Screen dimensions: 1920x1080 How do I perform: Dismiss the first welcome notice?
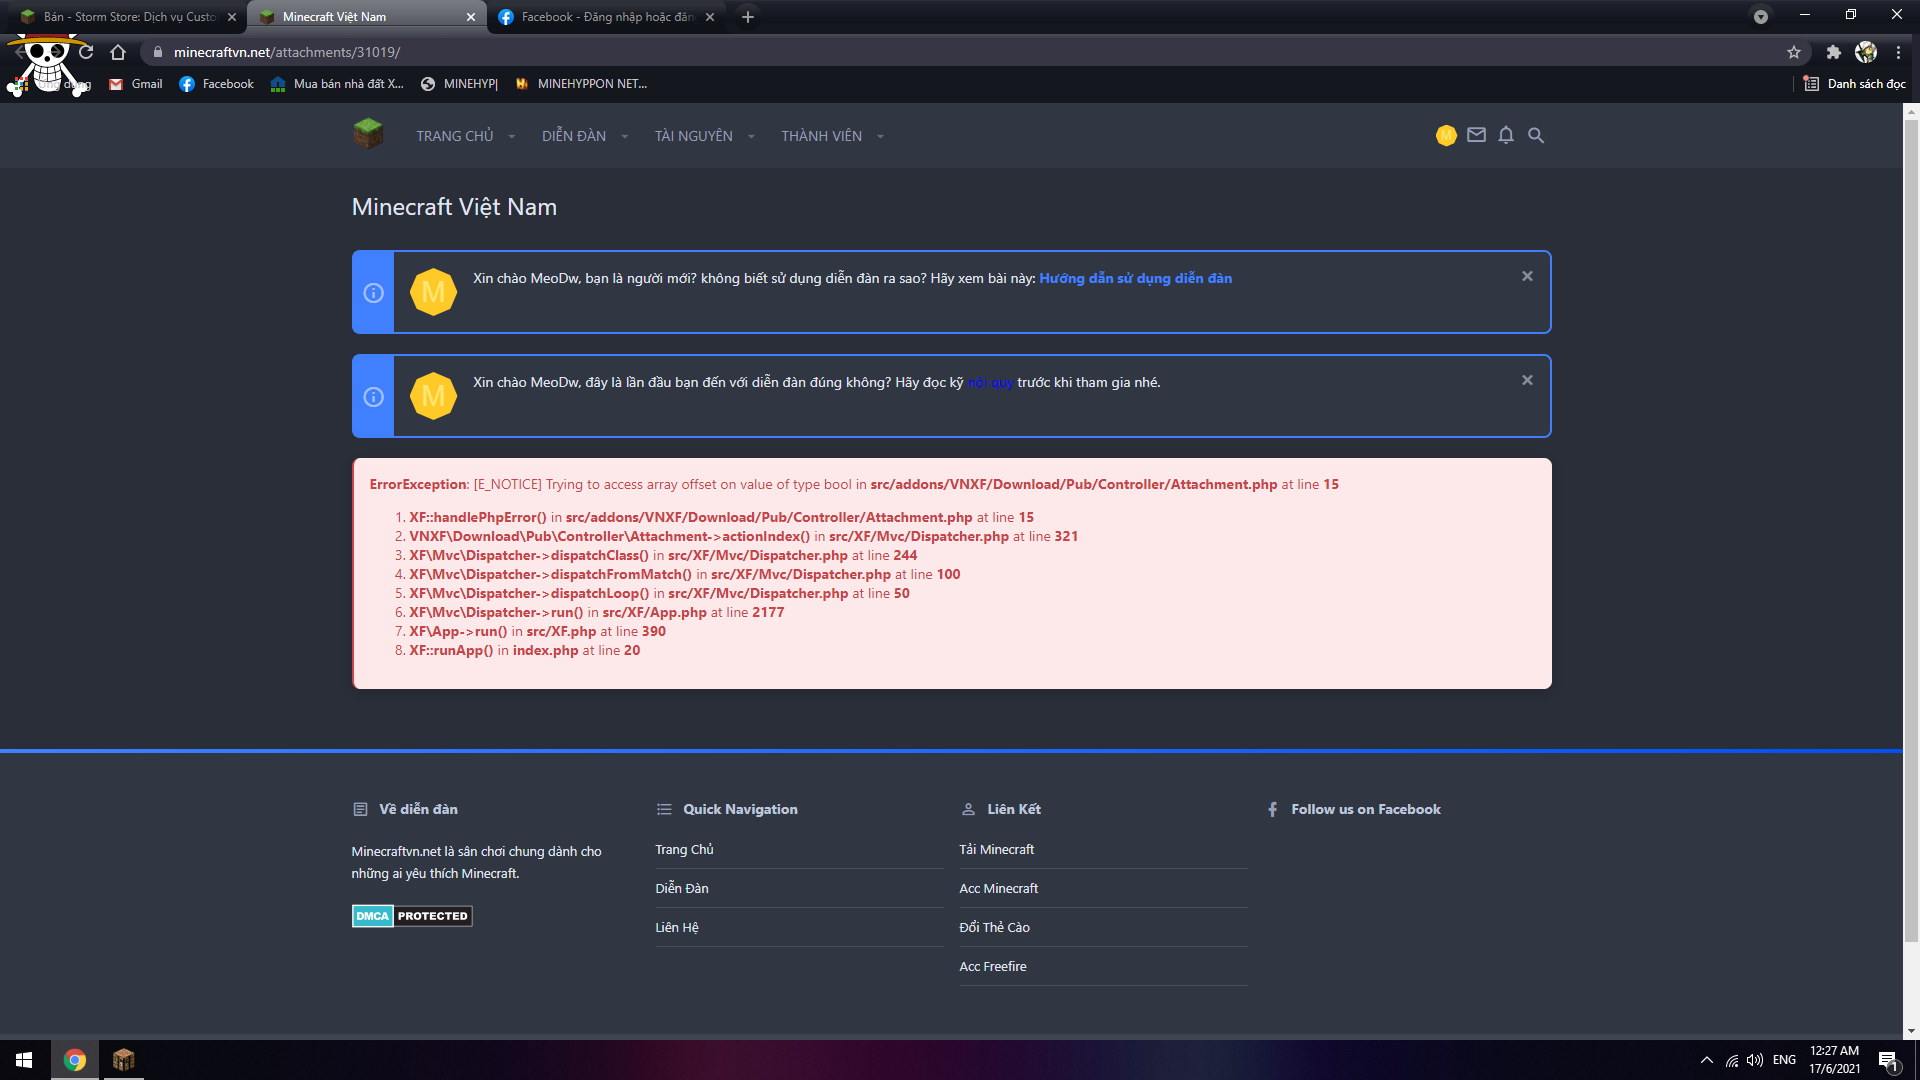(1527, 277)
